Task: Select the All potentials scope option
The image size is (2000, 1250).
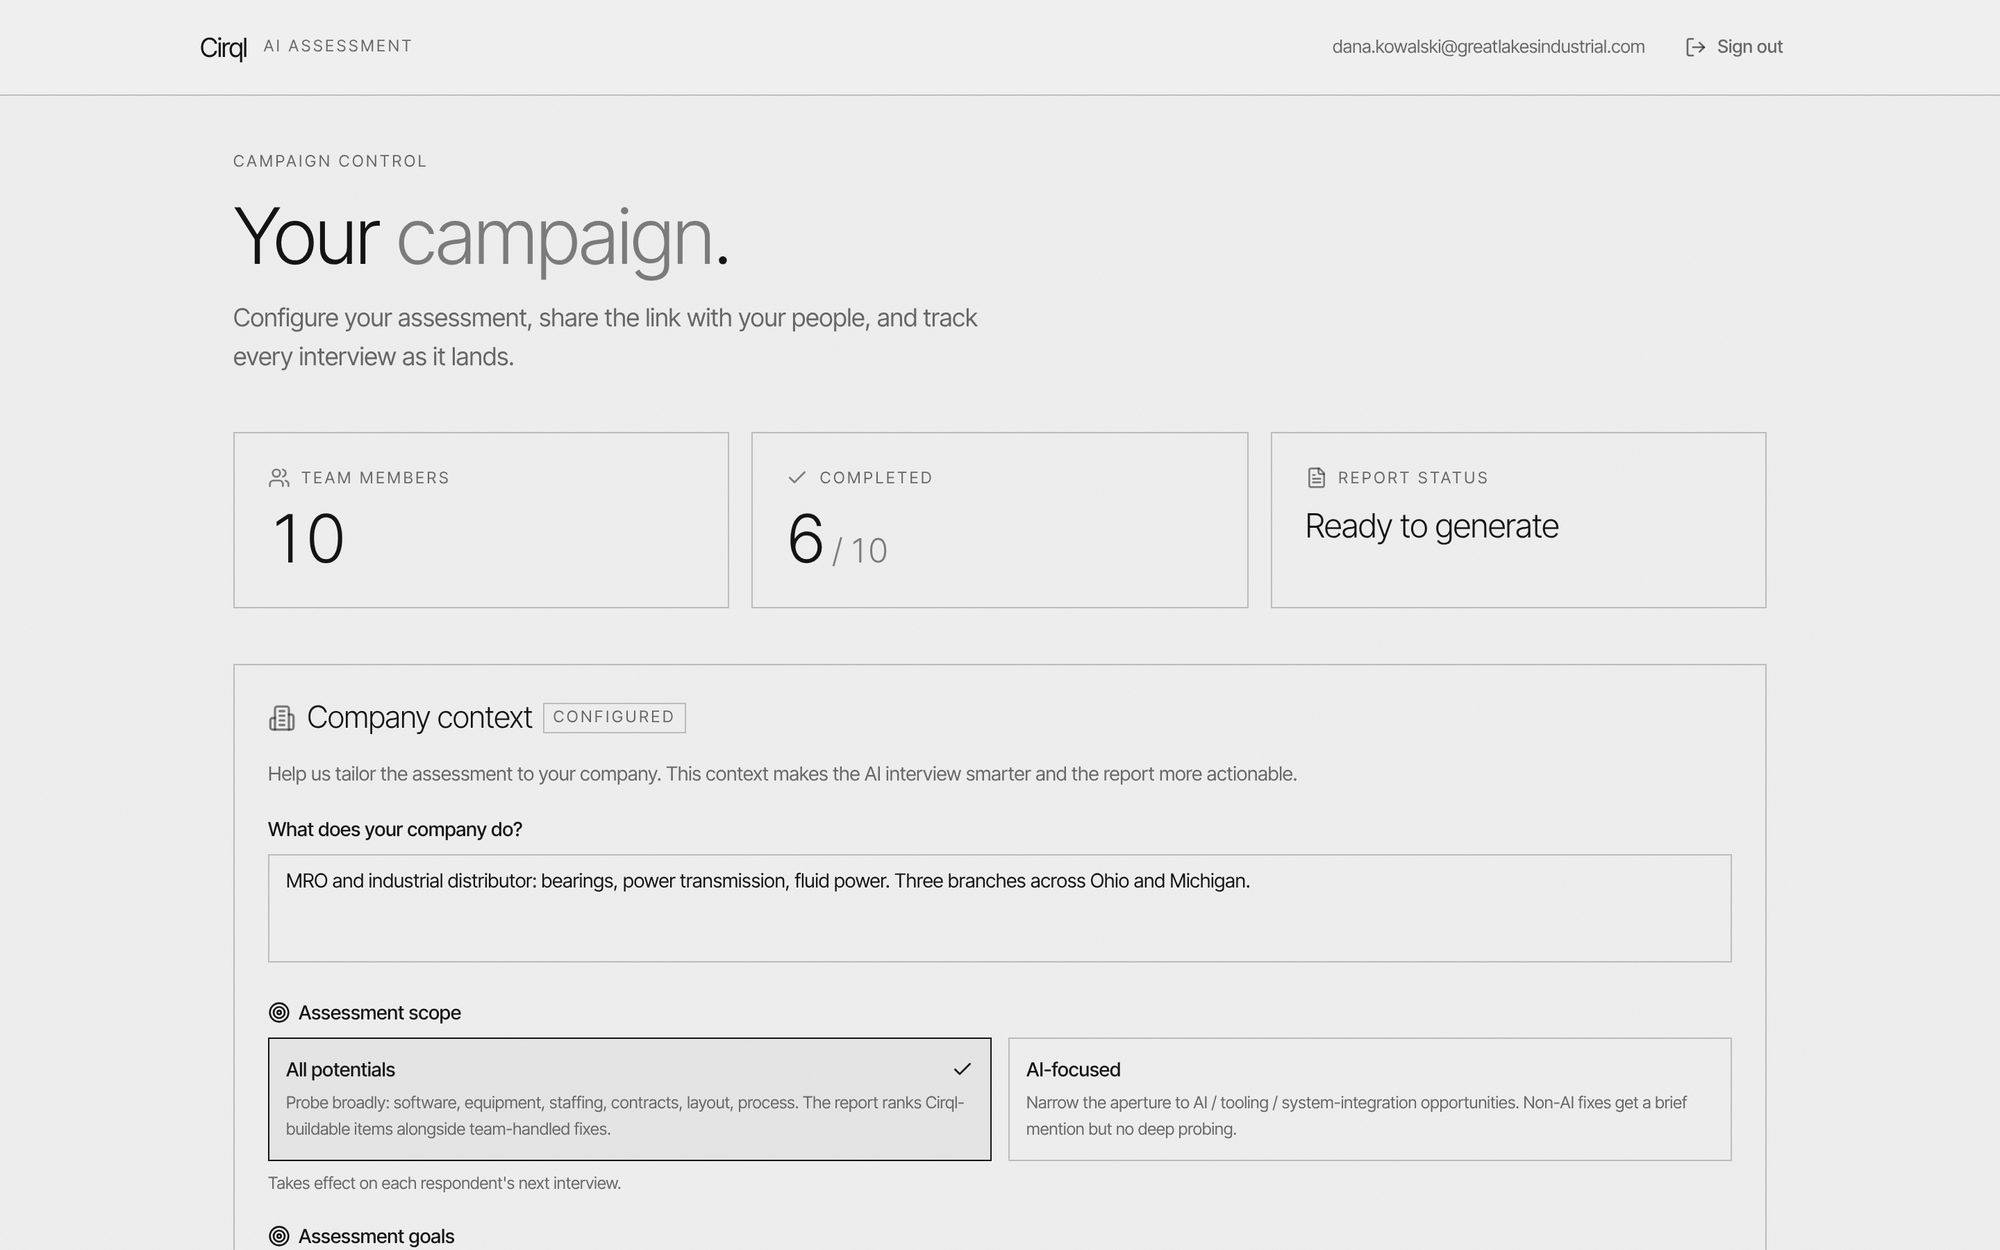Action: [x=630, y=1099]
